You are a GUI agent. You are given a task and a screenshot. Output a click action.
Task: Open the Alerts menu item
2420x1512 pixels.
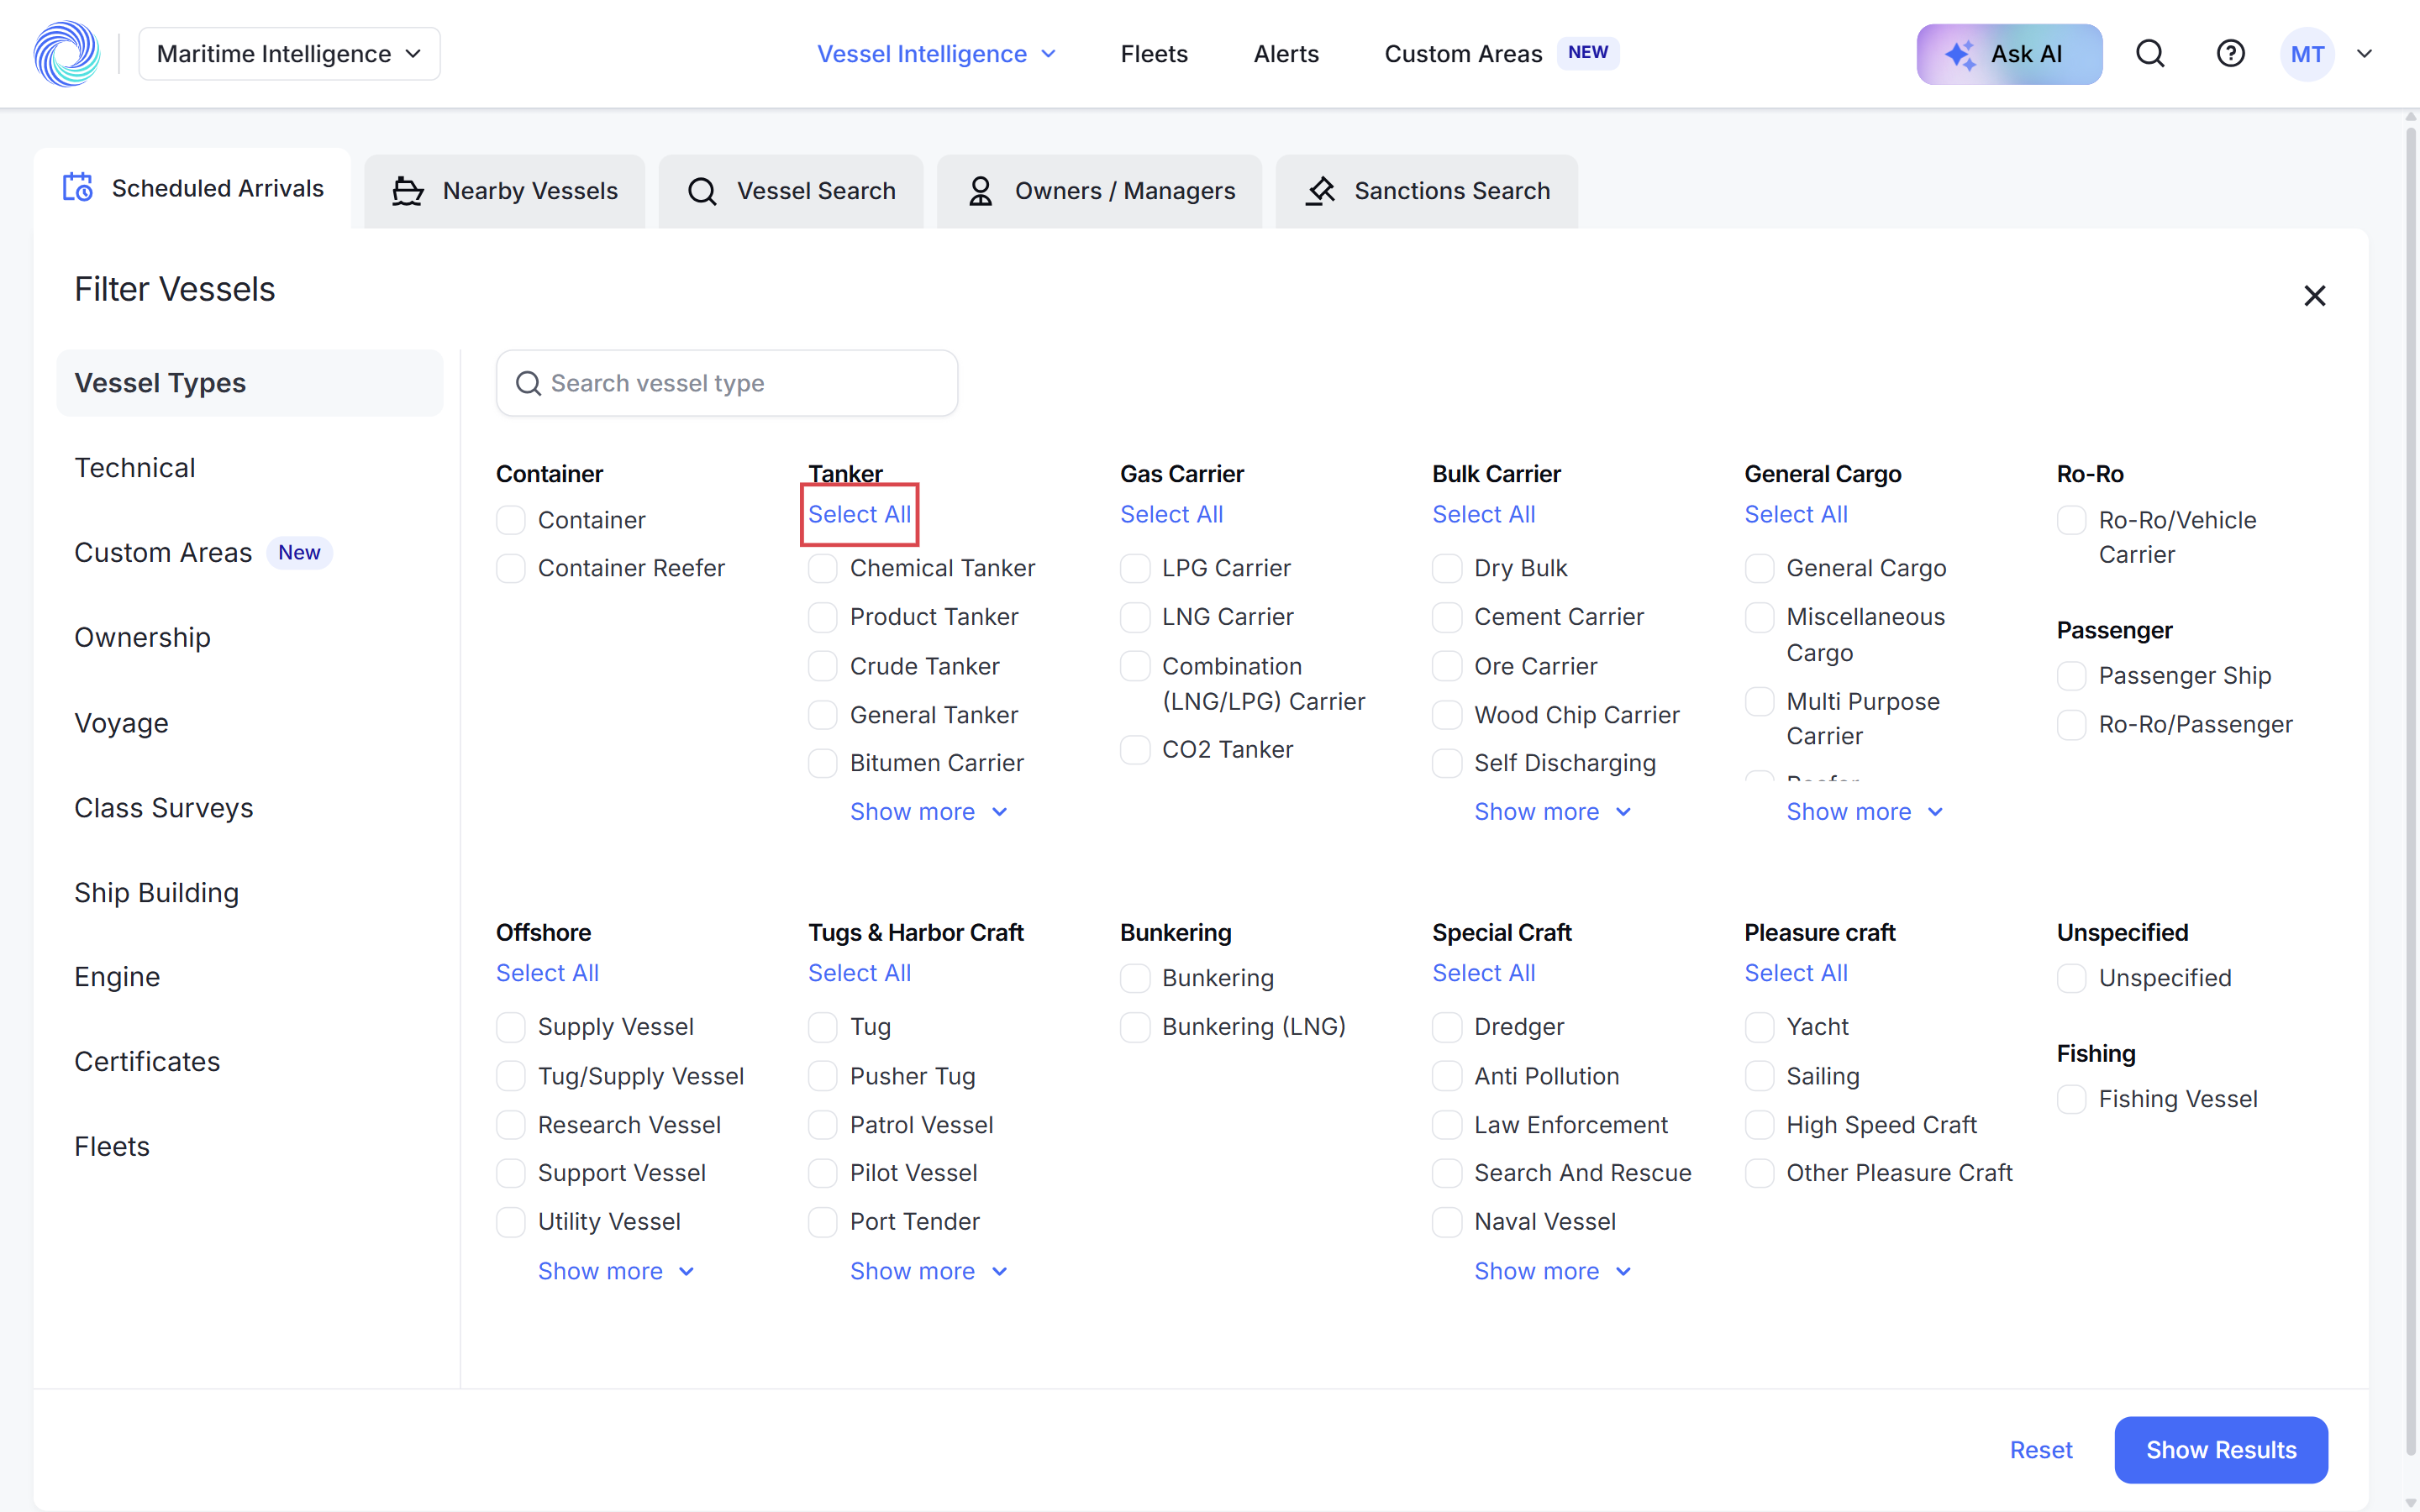click(x=1286, y=54)
